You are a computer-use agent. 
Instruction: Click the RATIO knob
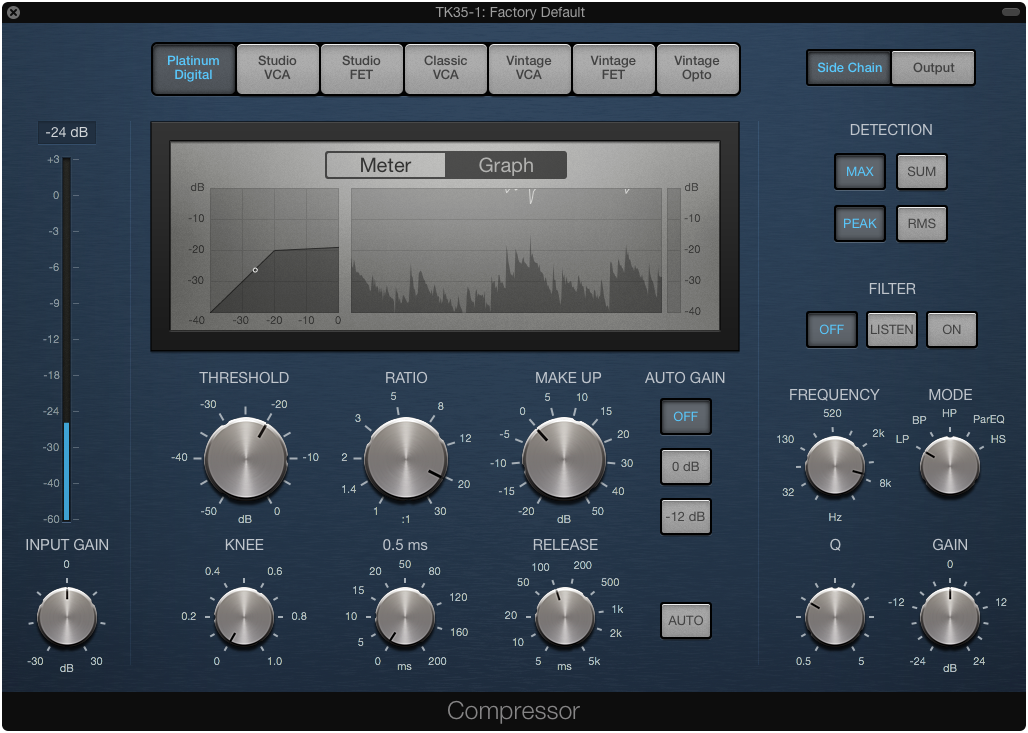pos(405,458)
